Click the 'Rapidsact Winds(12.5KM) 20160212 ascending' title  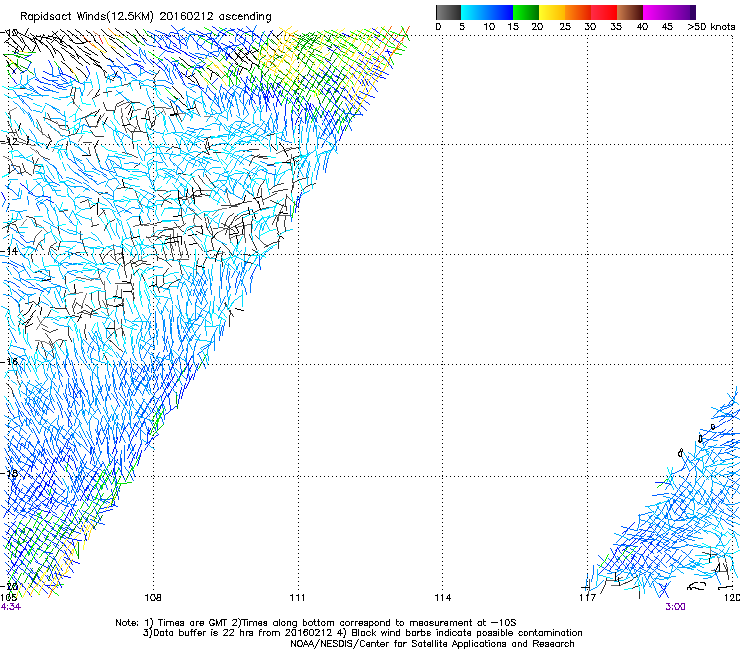coord(146,17)
